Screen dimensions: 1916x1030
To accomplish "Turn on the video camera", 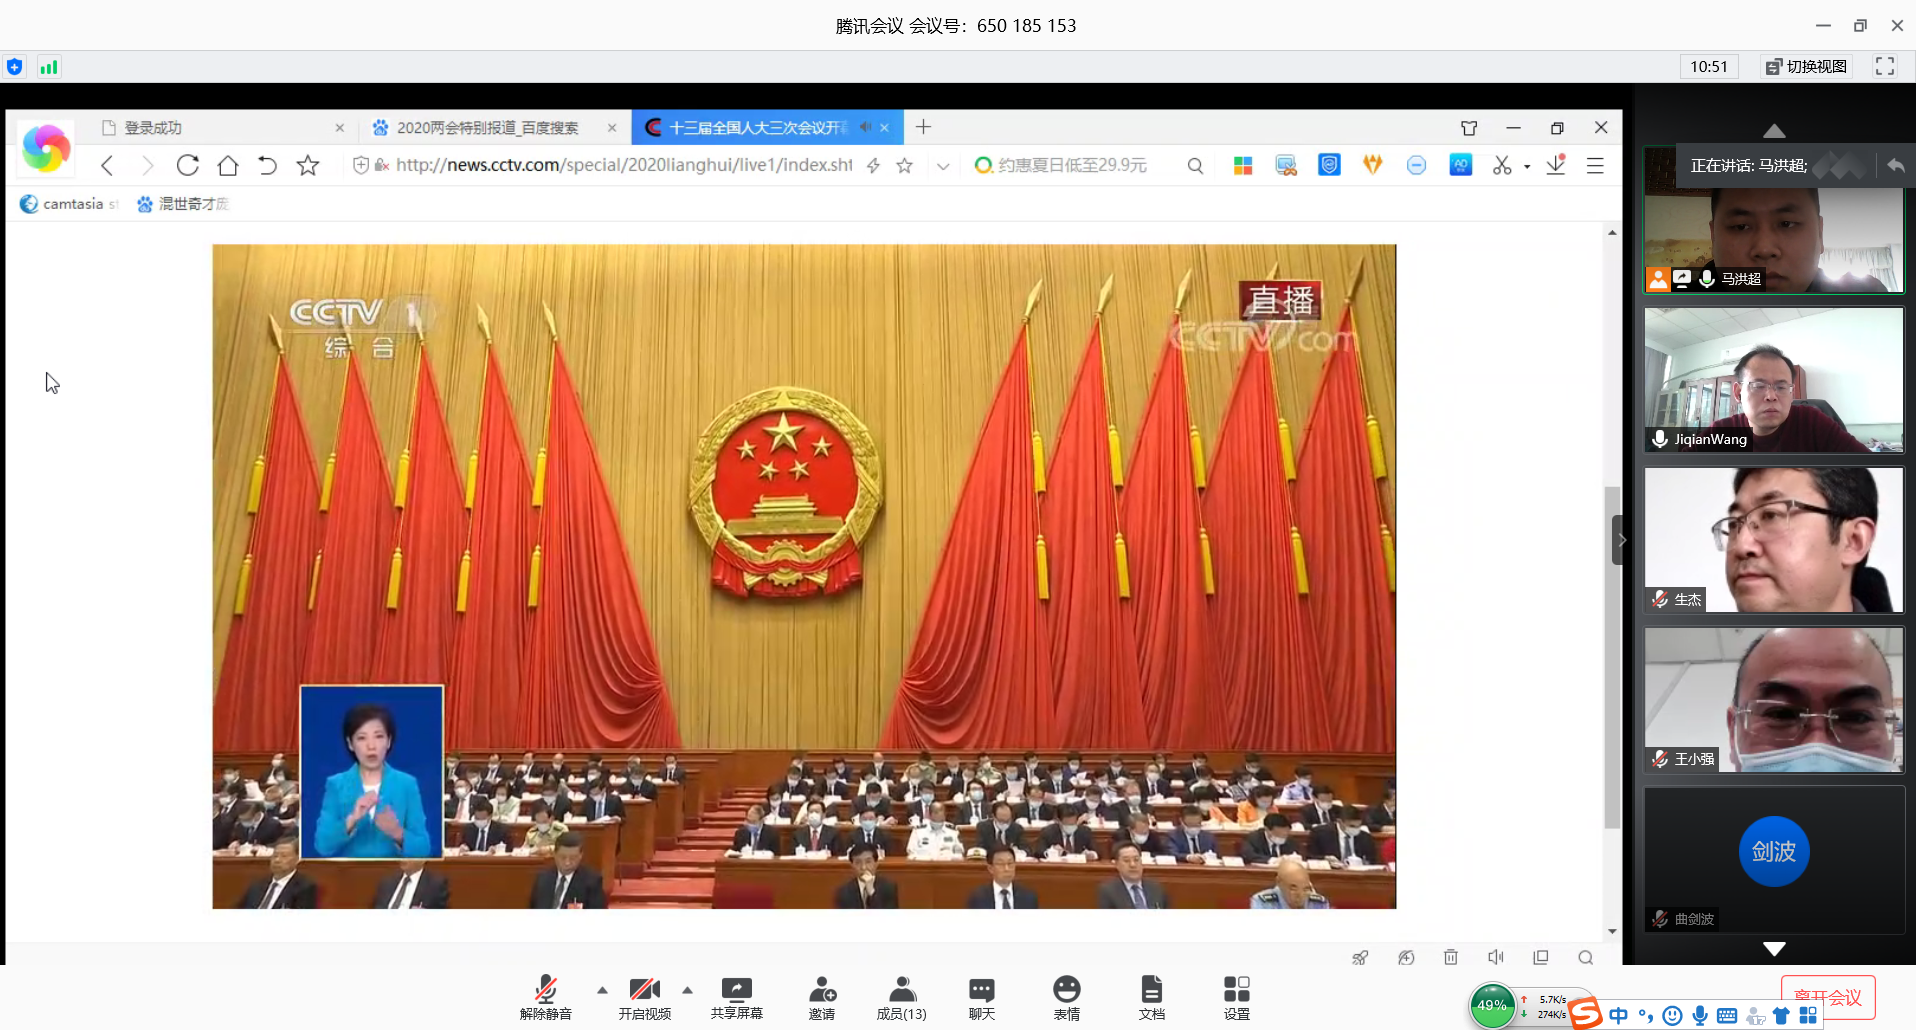I will (x=644, y=990).
